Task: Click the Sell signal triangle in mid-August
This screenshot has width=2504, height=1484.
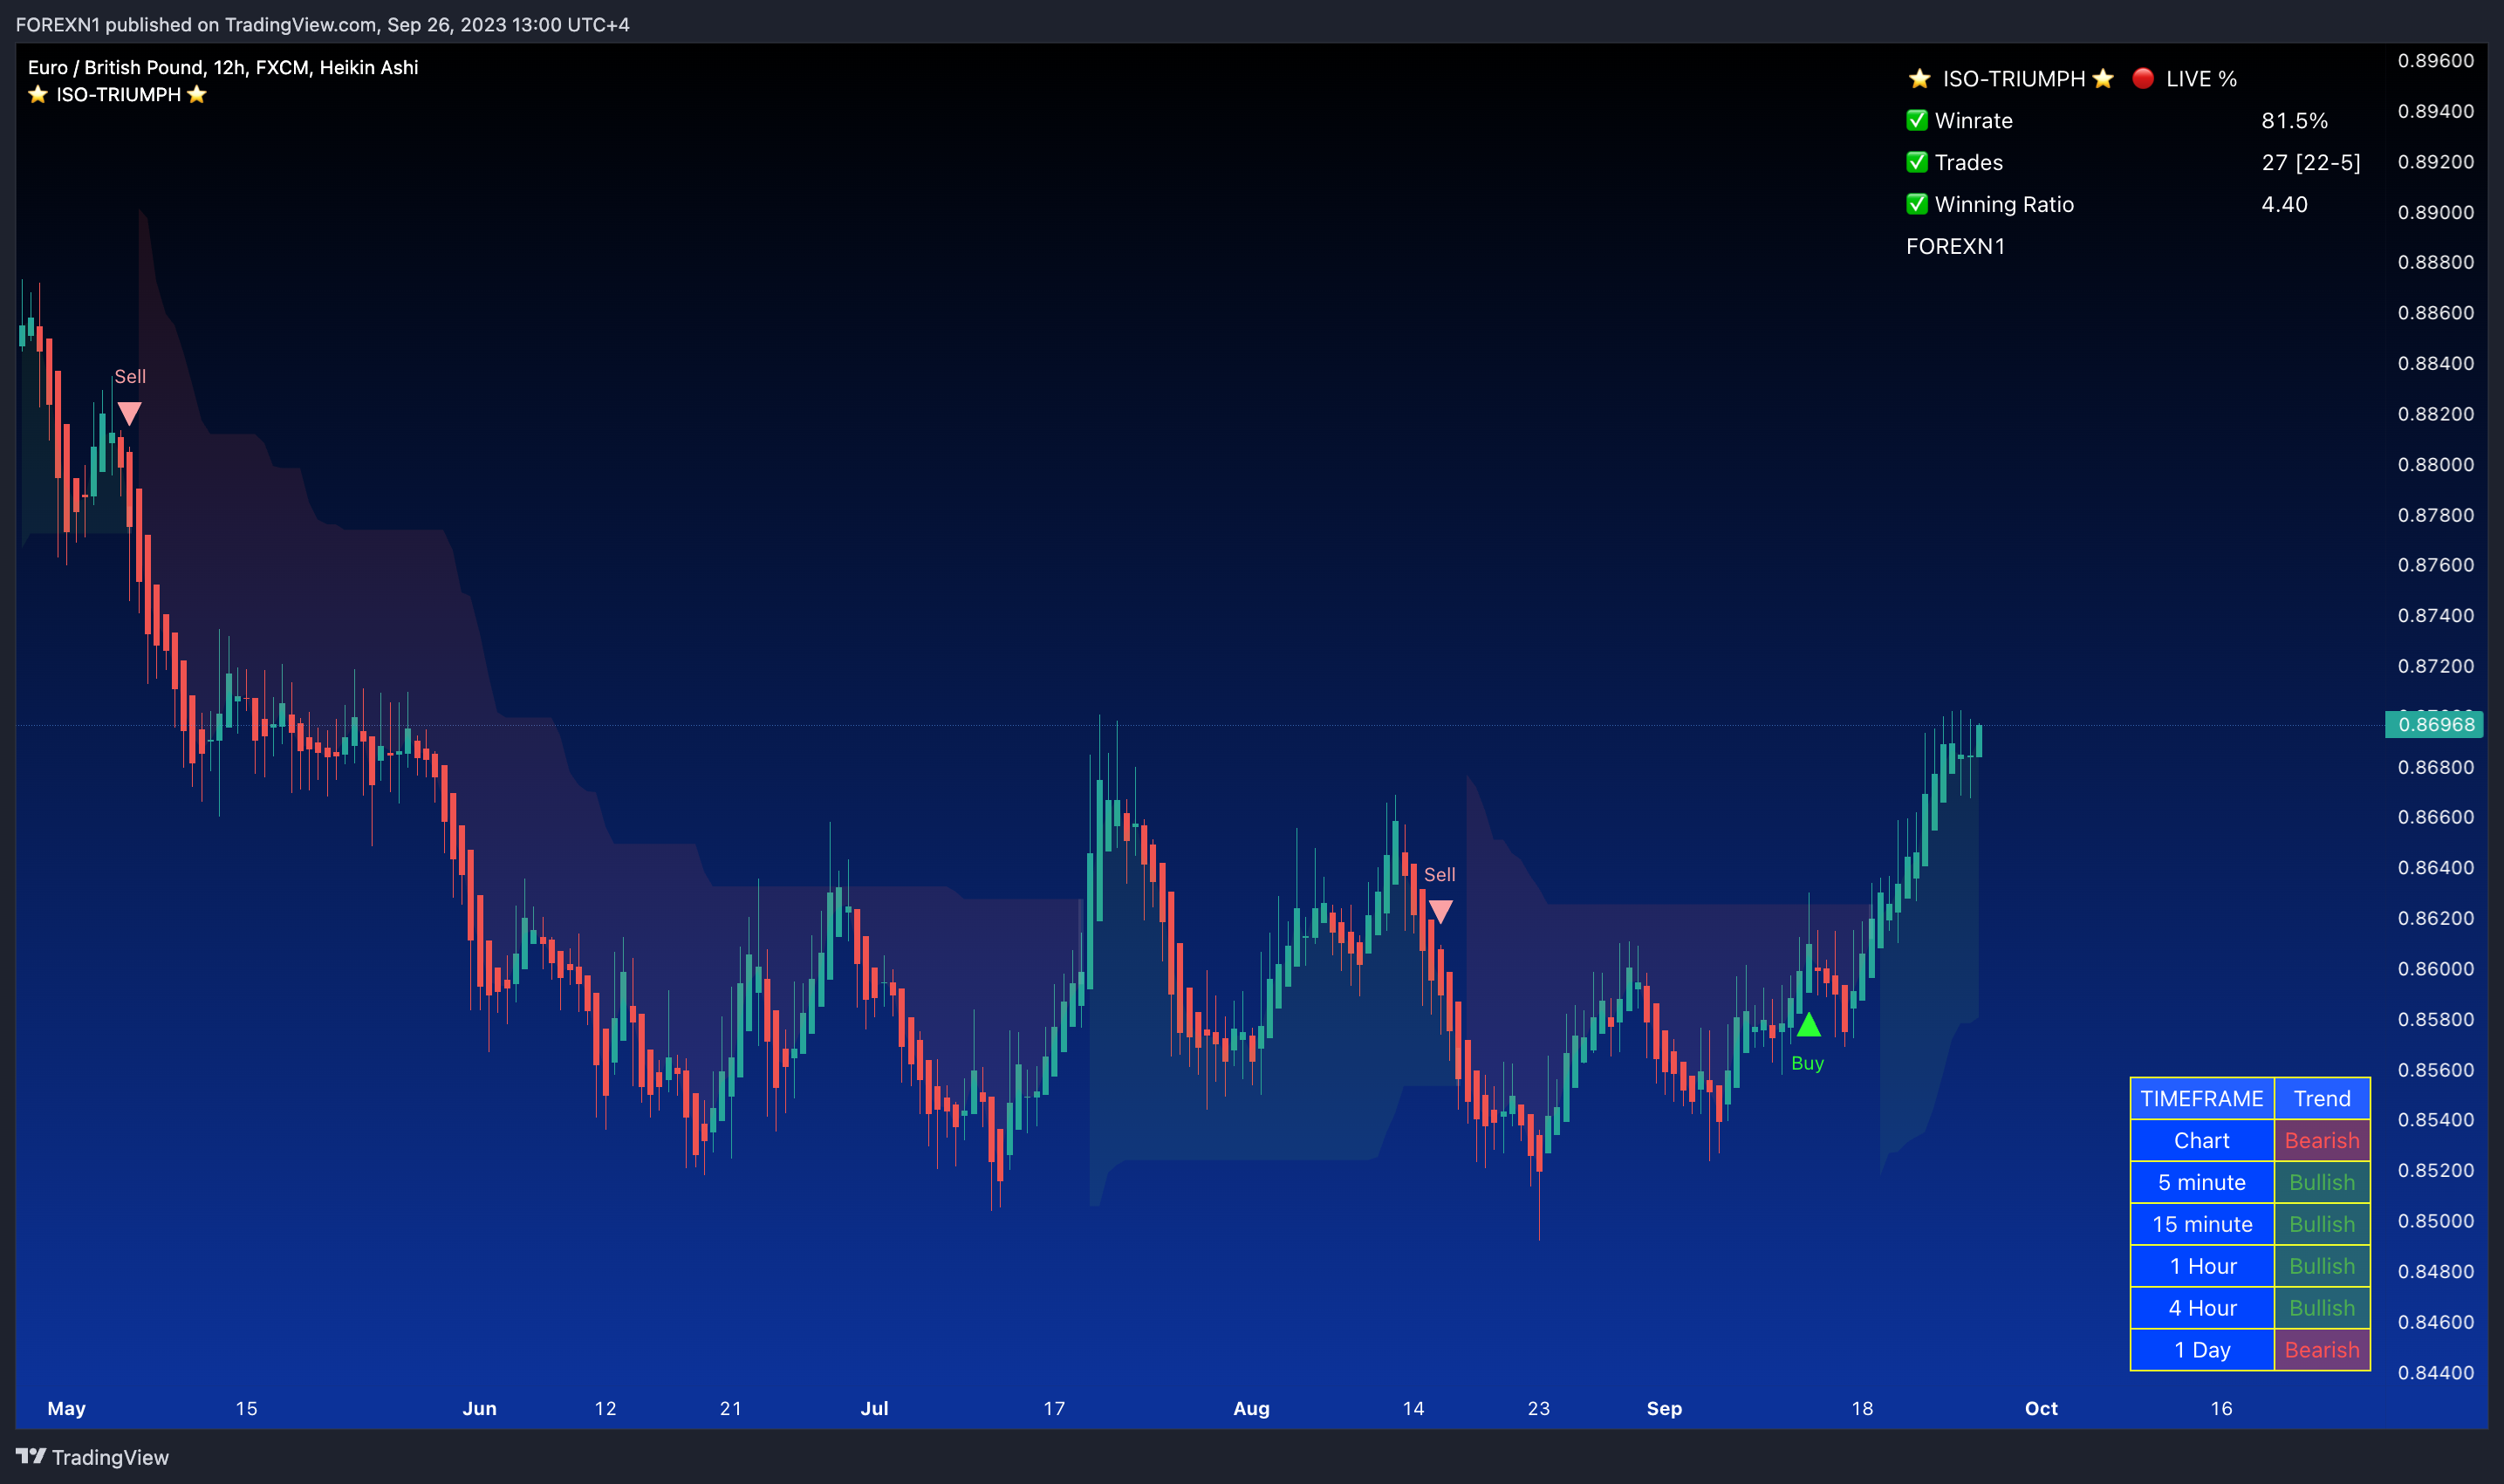Action: coord(1440,911)
